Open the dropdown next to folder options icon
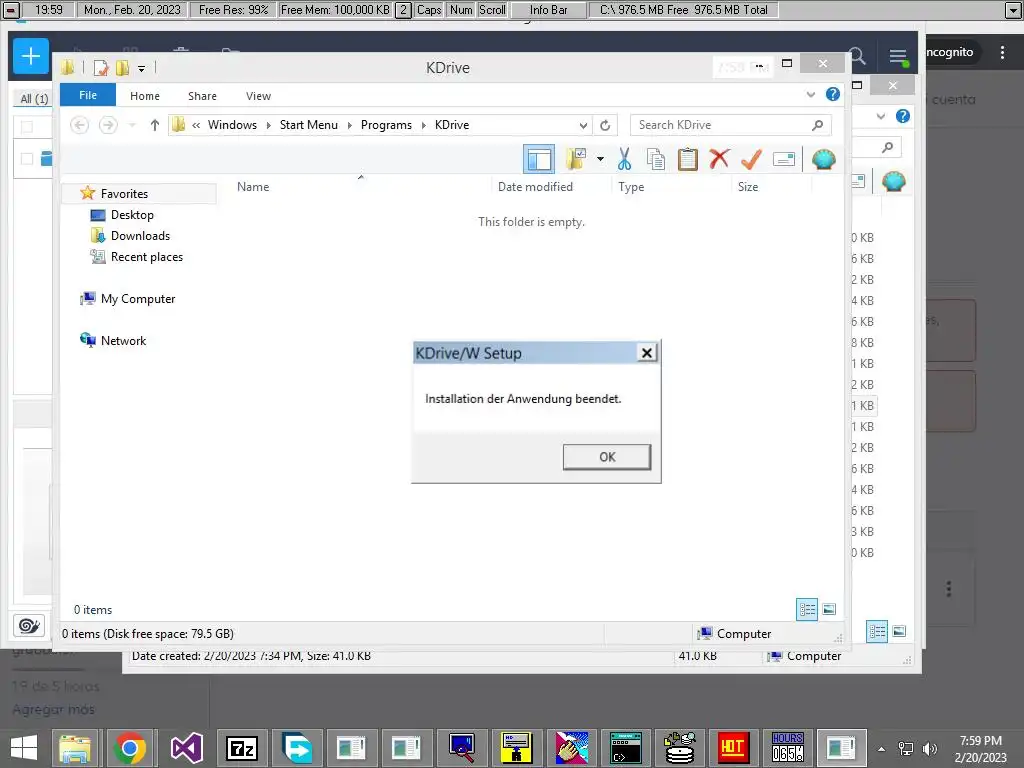The width and height of the screenshot is (1024, 768). point(600,159)
